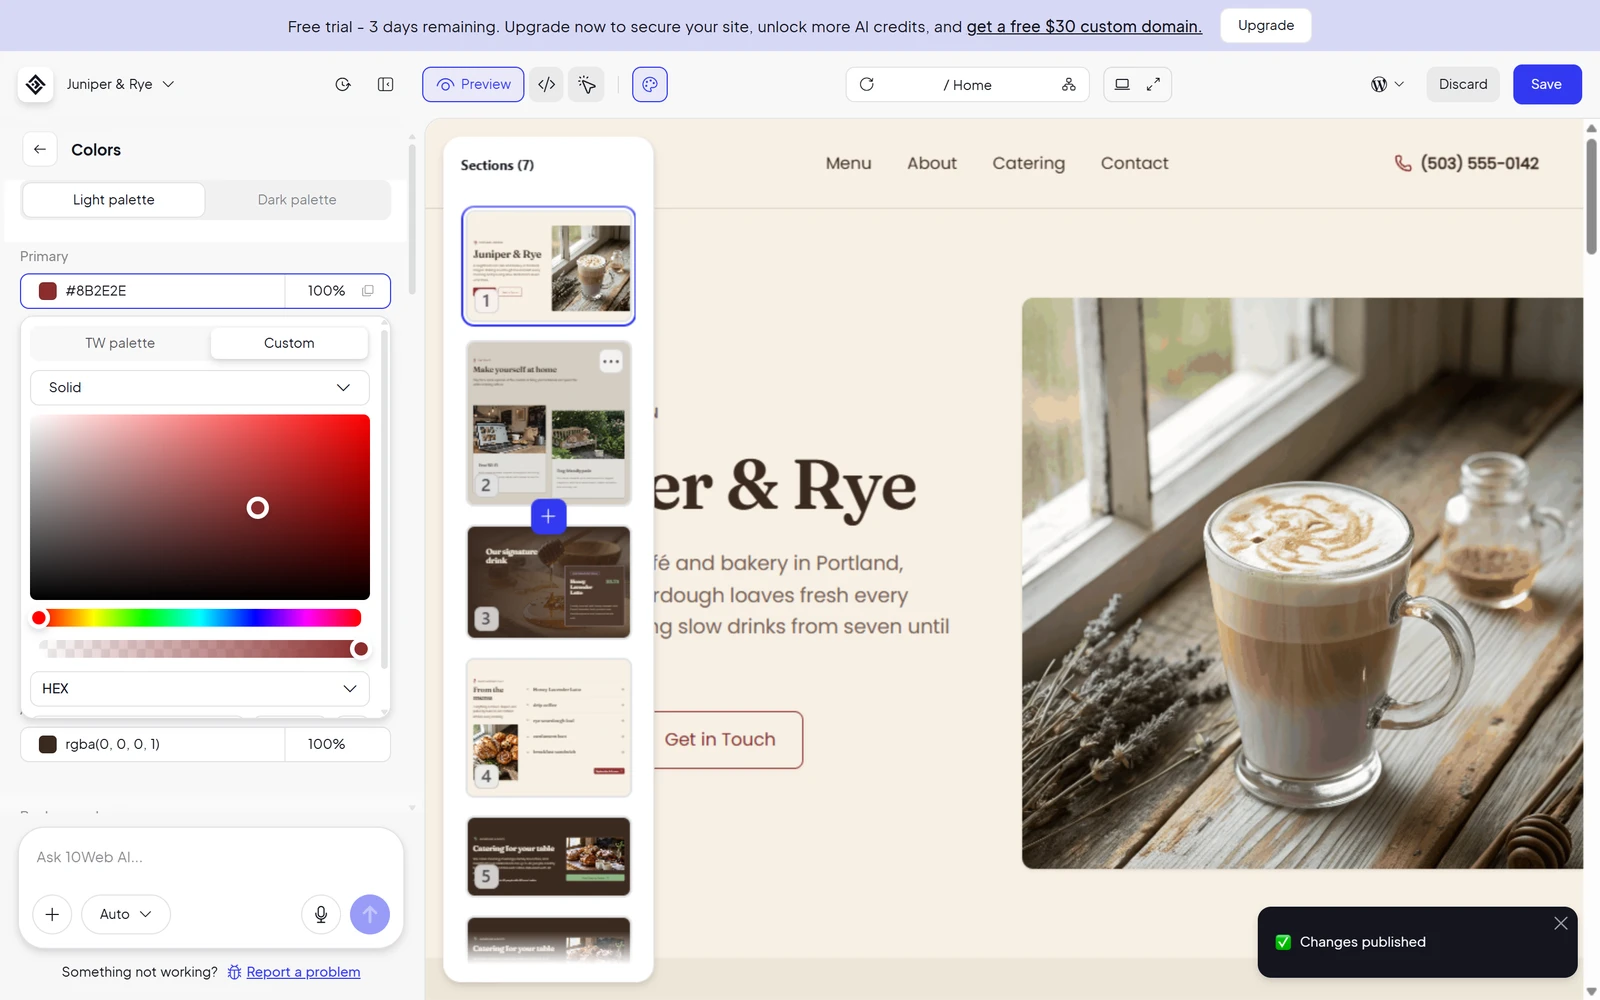Click the Sections (7) heading
The width and height of the screenshot is (1600, 1000).
tap(497, 165)
